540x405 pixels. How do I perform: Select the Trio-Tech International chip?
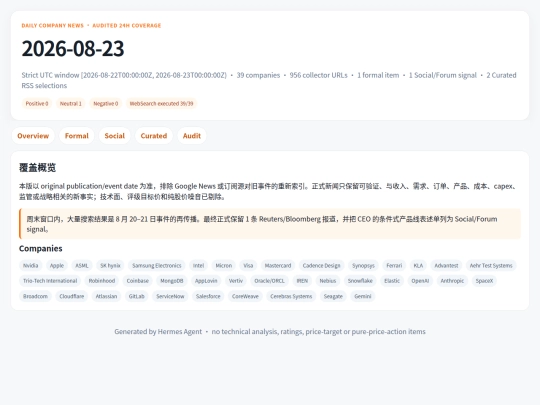(50, 281)
